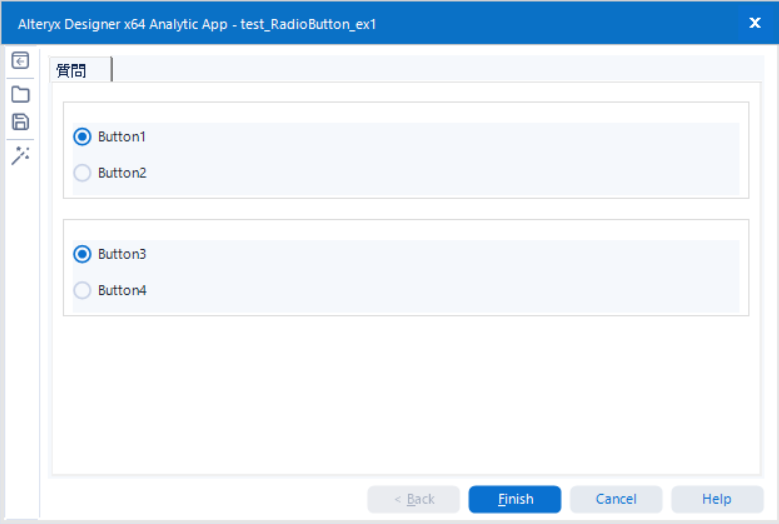
Task: Open Help for the analytic app
Action: [717, 499]
